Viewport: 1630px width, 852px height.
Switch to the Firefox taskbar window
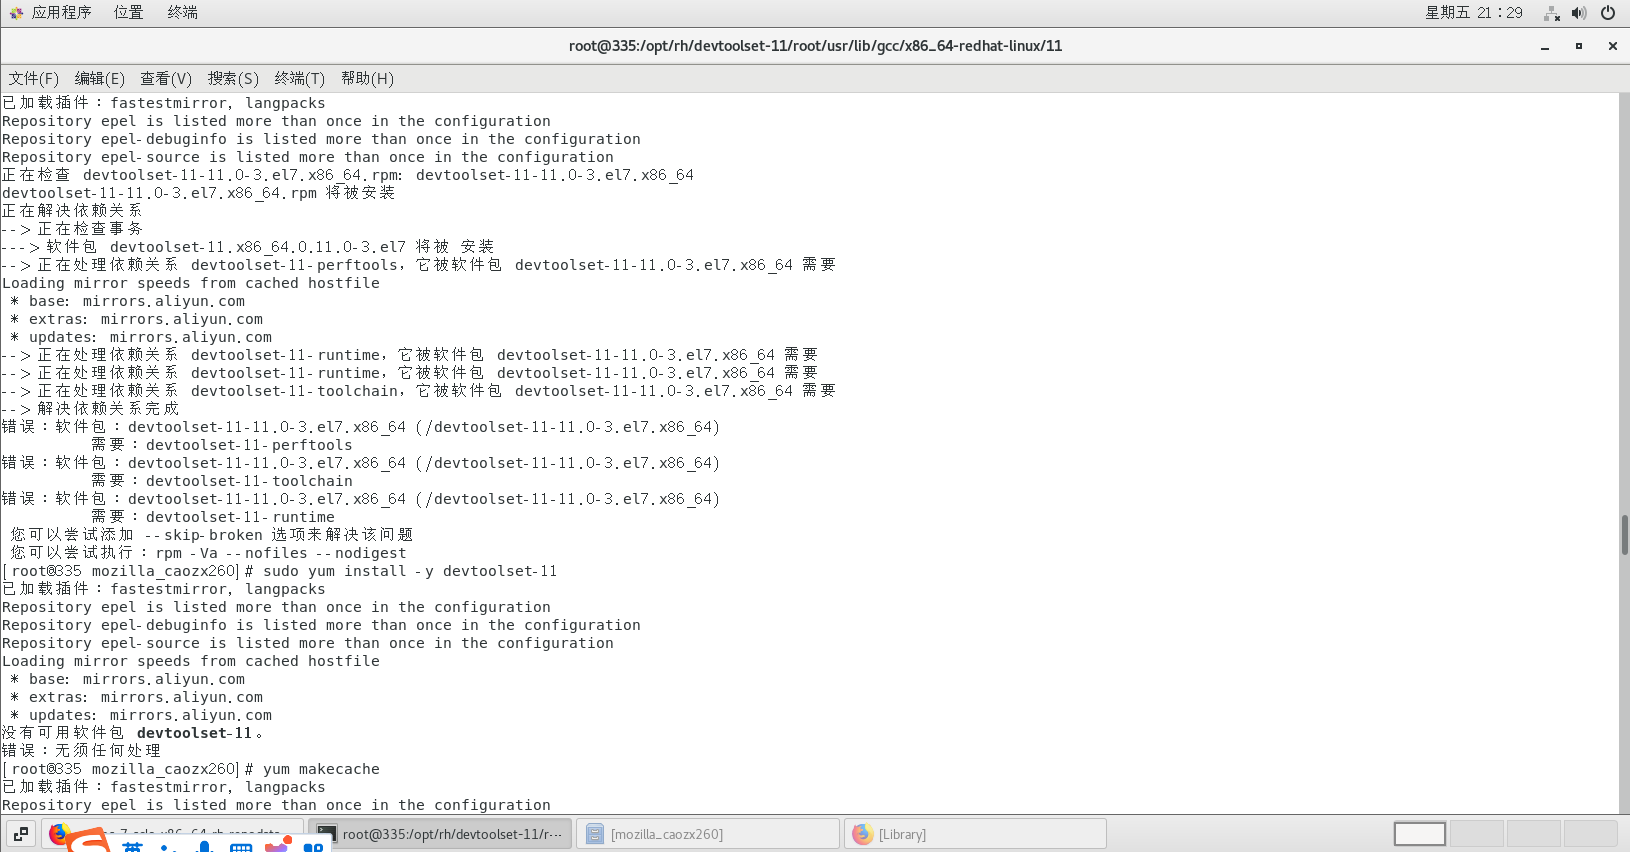click(x=172, y=833)
